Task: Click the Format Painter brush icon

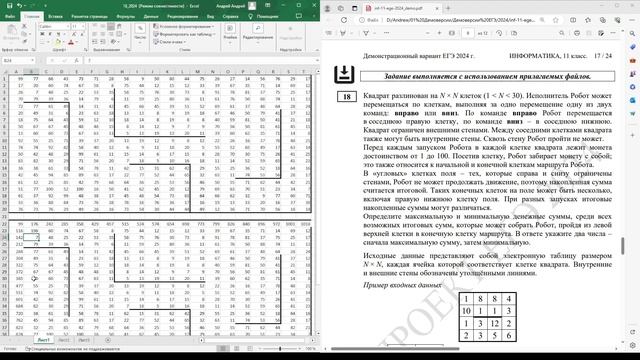Action: coord(24,41)
